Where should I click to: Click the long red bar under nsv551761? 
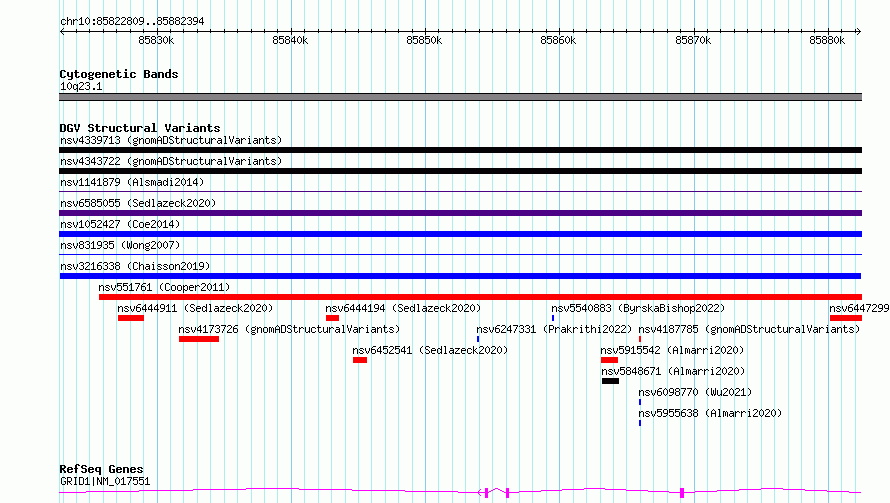[x=480, y=297]
